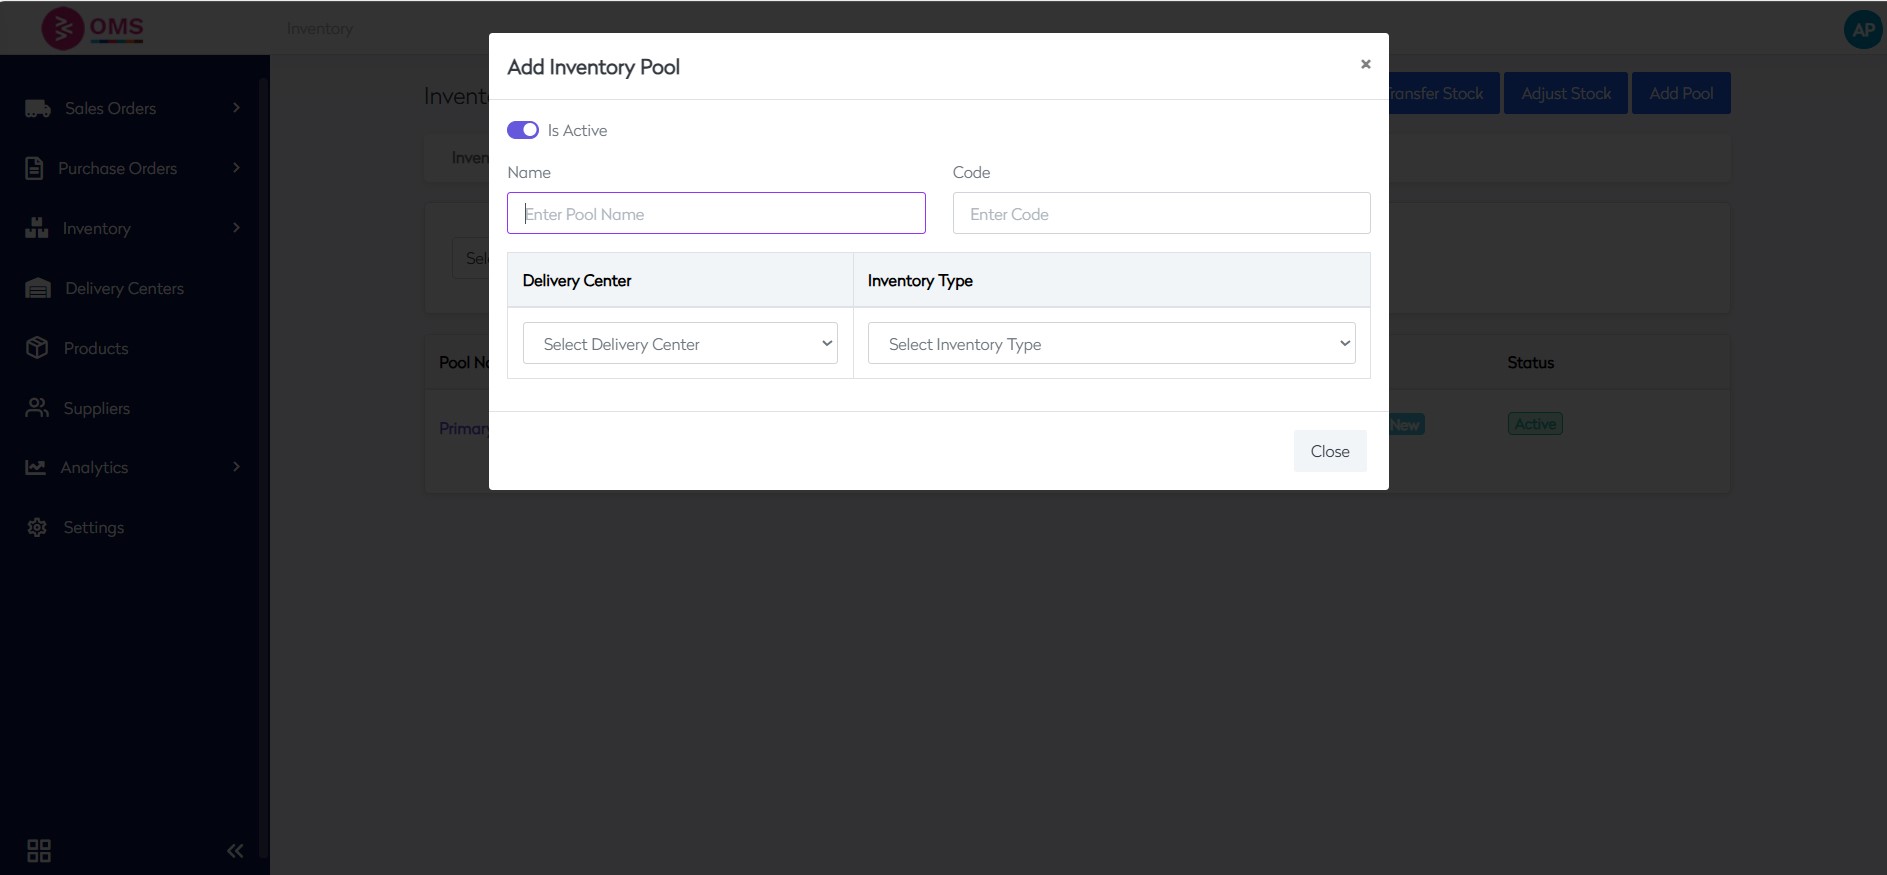Open the grid apps icon at sidebar bottom
Screen dimensions: 1887x875
pos(39,850)
